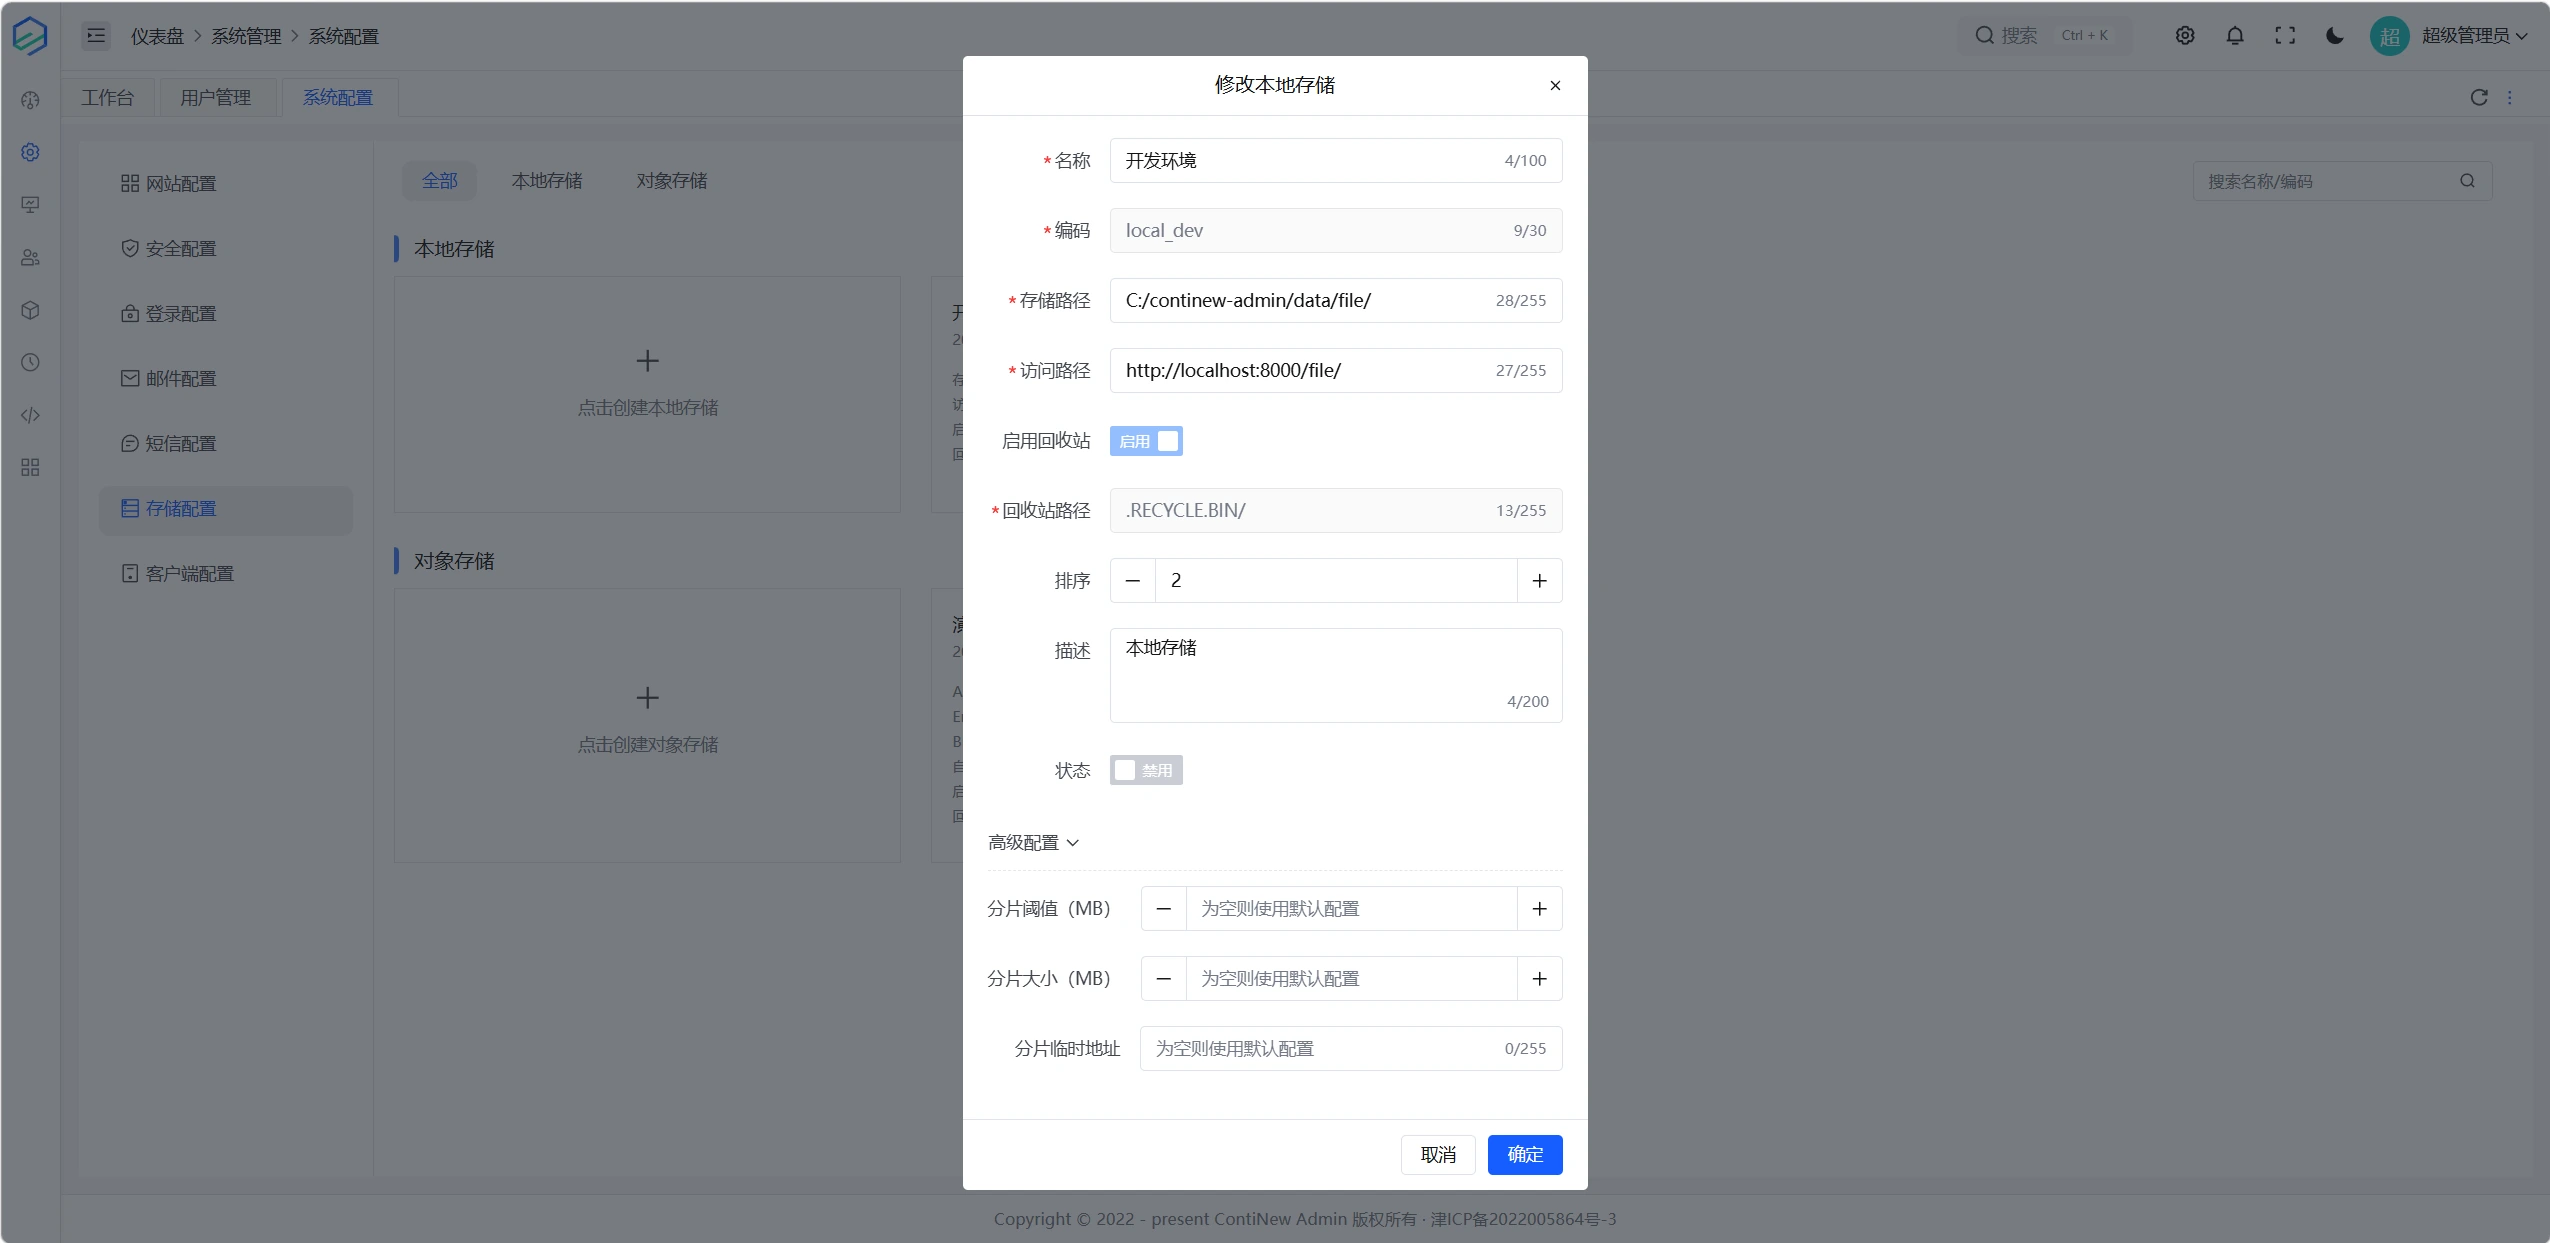Switch to the 工作台 tab

click(107, 97)
